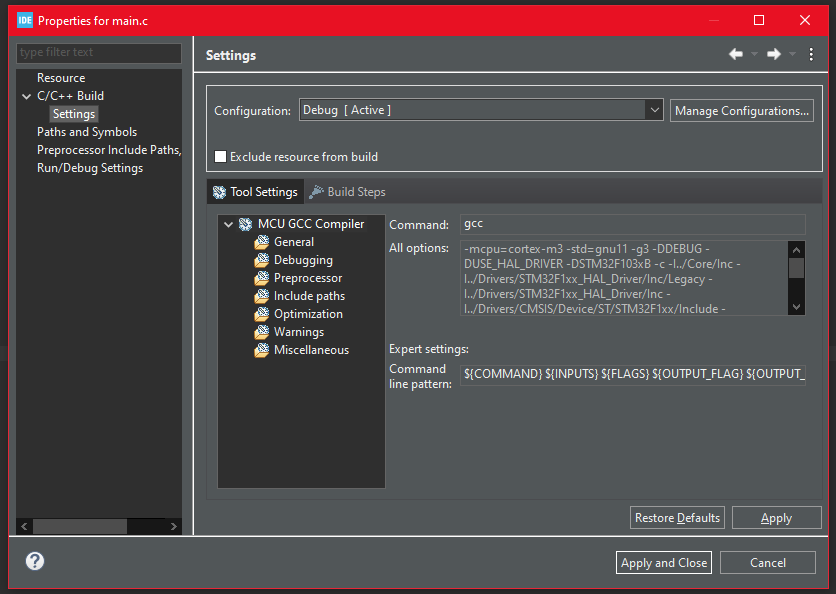This screenshot has height=594, width=836.
Task: Click the General folder icon
Action: [262, 242]
